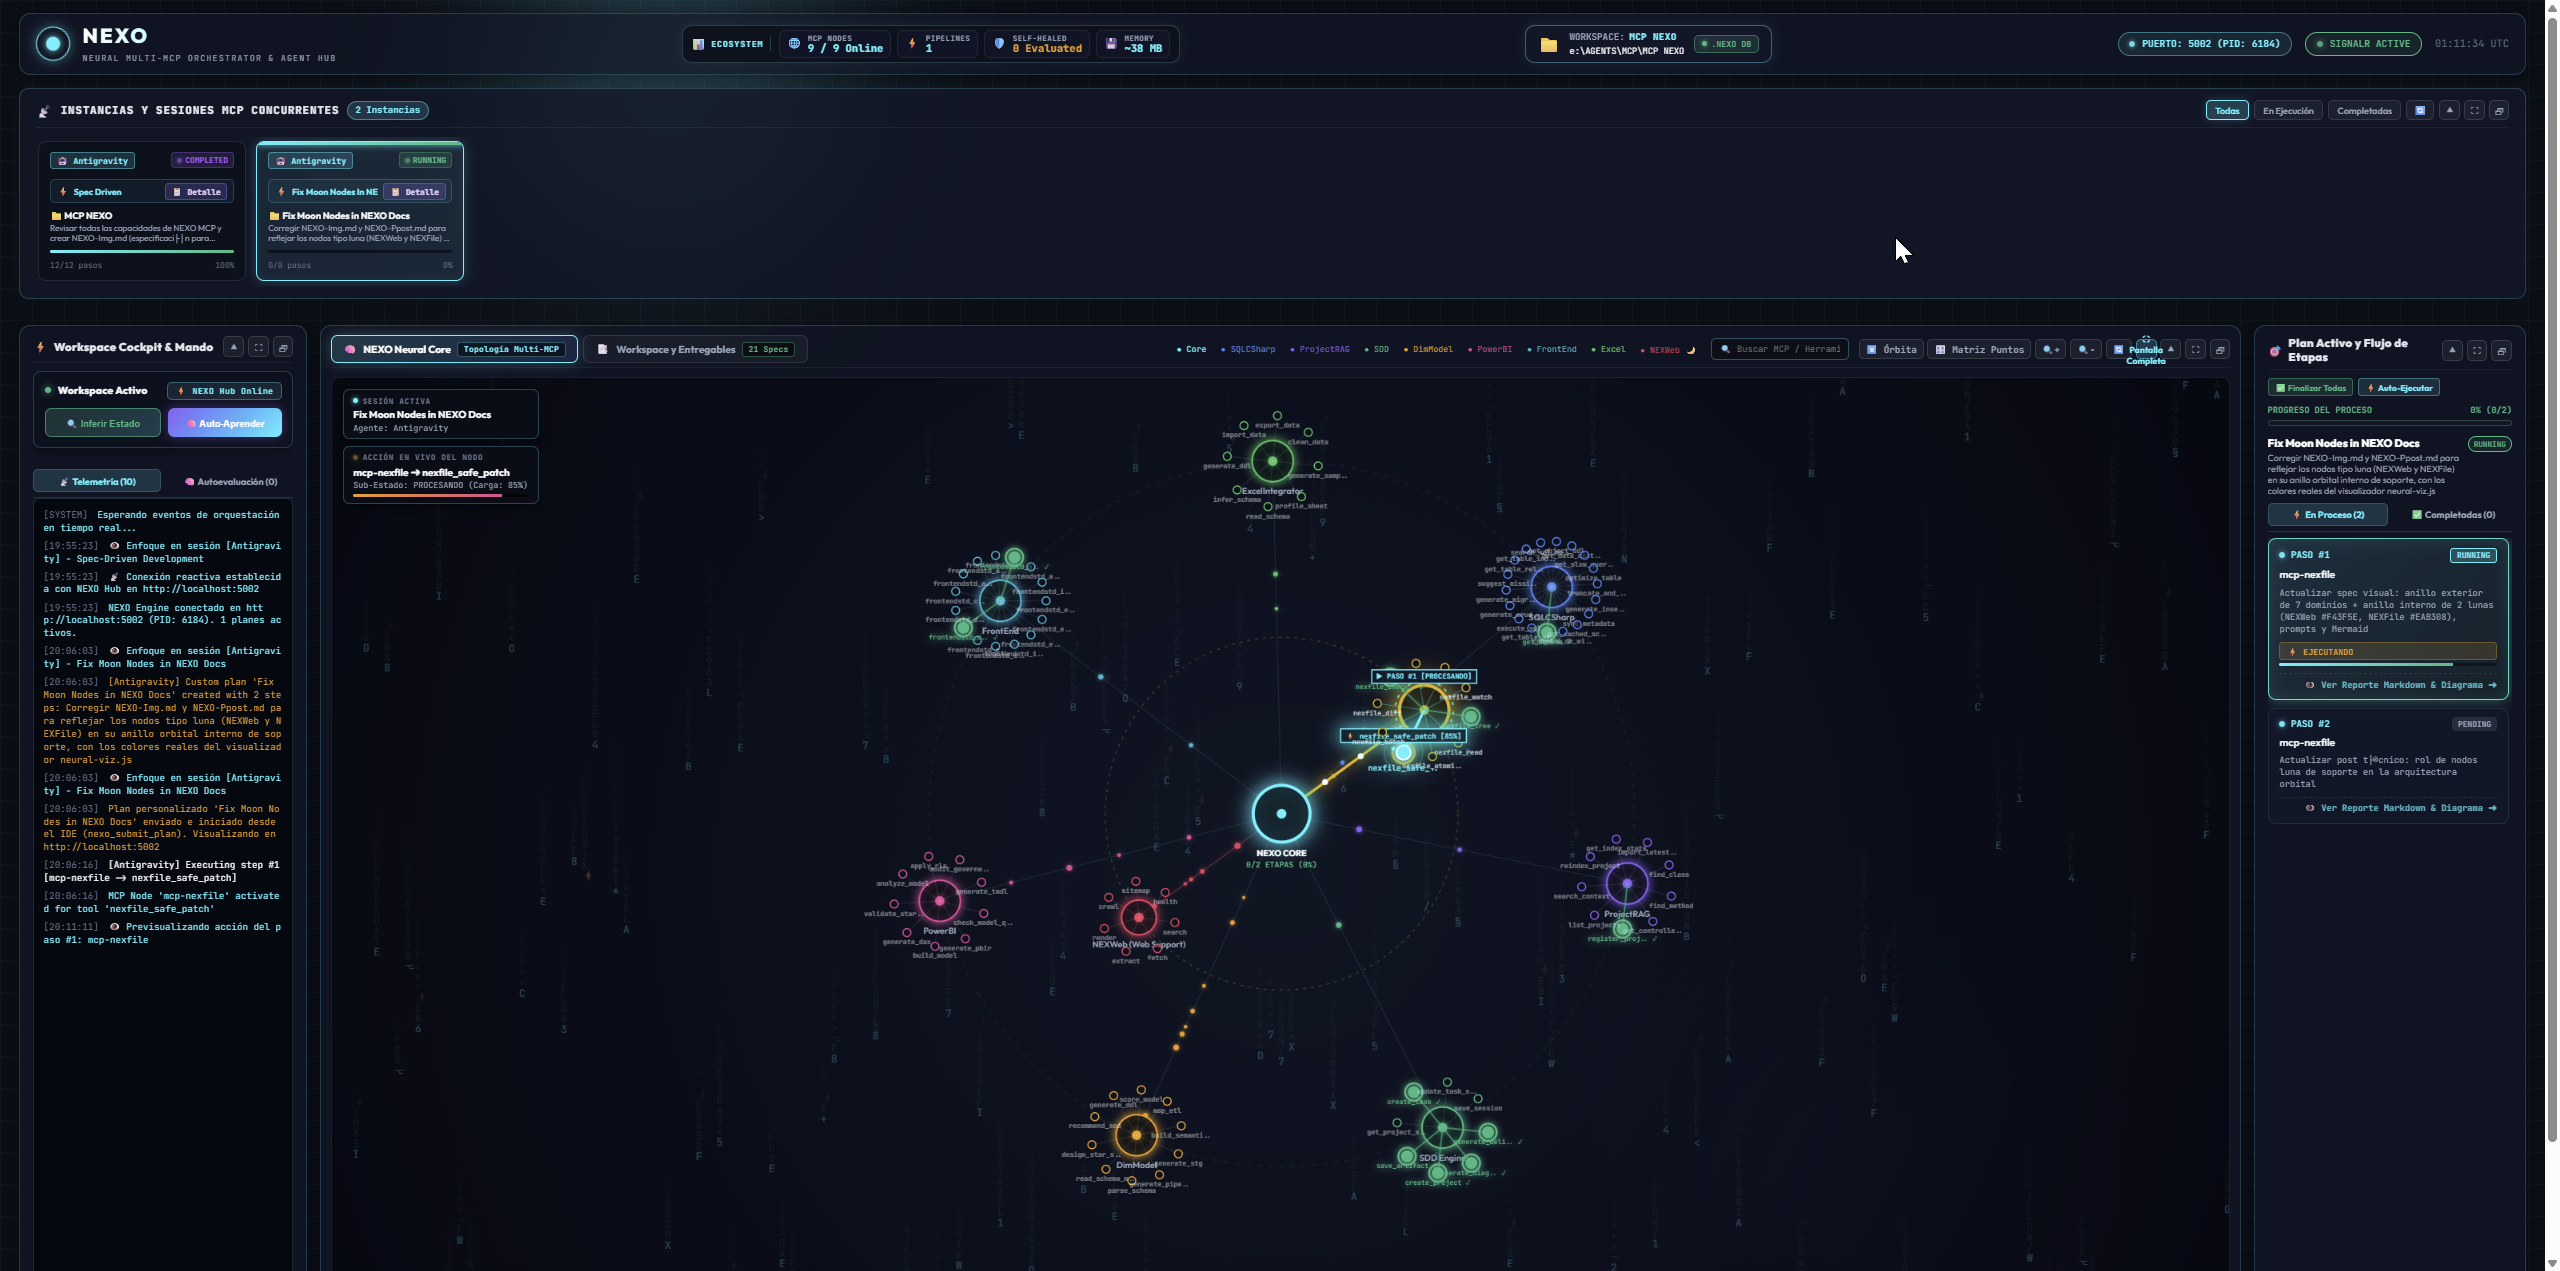Pop out the Workspace Cockpit & Mando panel
This screenshot has width=2560, height=1271.
click(x=283, y=347)
